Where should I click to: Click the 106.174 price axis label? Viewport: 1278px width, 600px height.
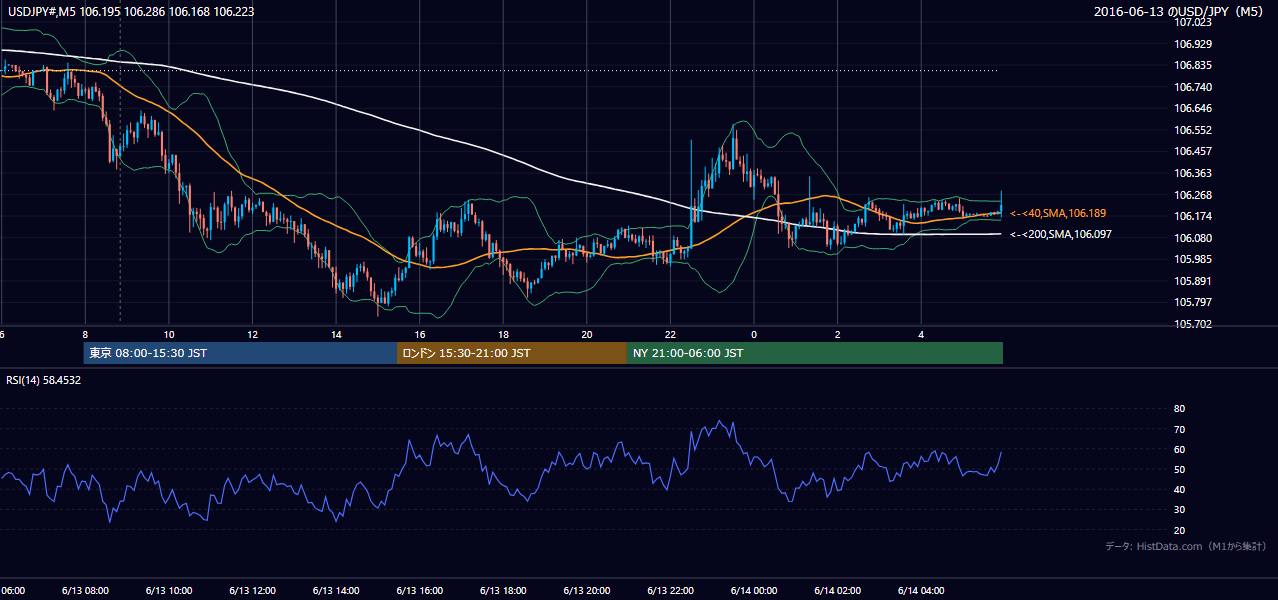(x=1193, y=216)
